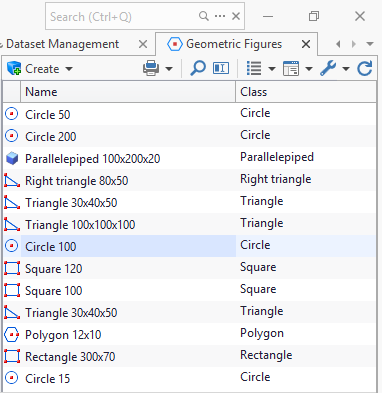This screenshot has width=382, height=393.
Task: Click the Circle 15 row icon
Action: click(12, 378)
